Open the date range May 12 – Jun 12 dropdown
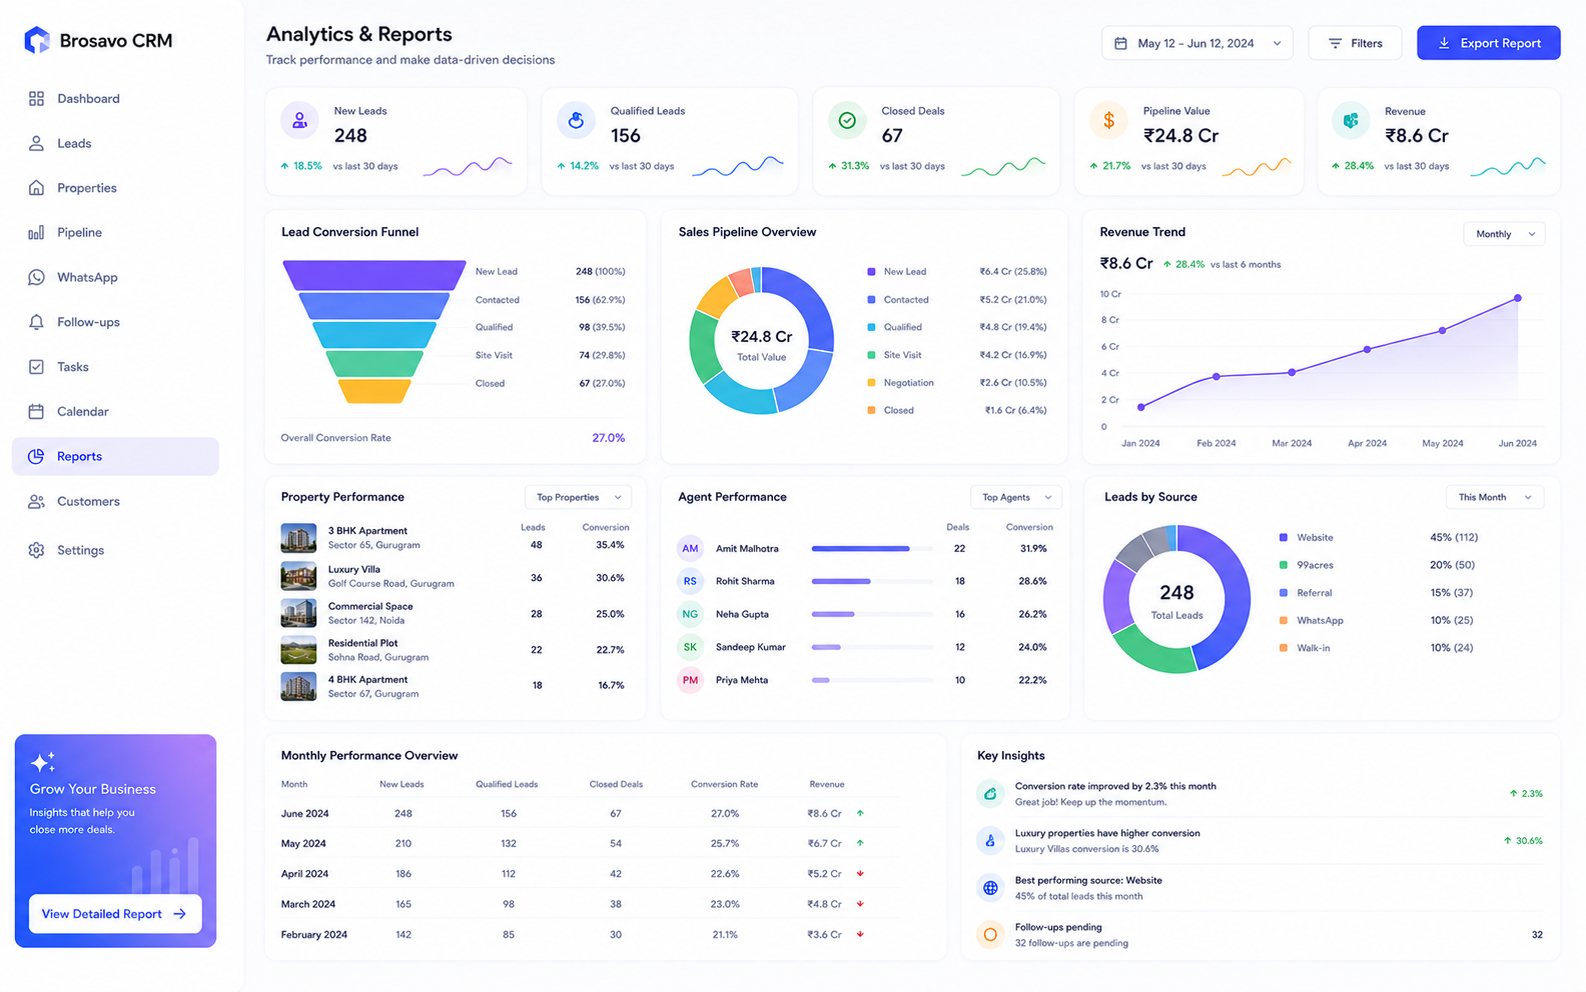1586x992 pixels. point(1197,43)
